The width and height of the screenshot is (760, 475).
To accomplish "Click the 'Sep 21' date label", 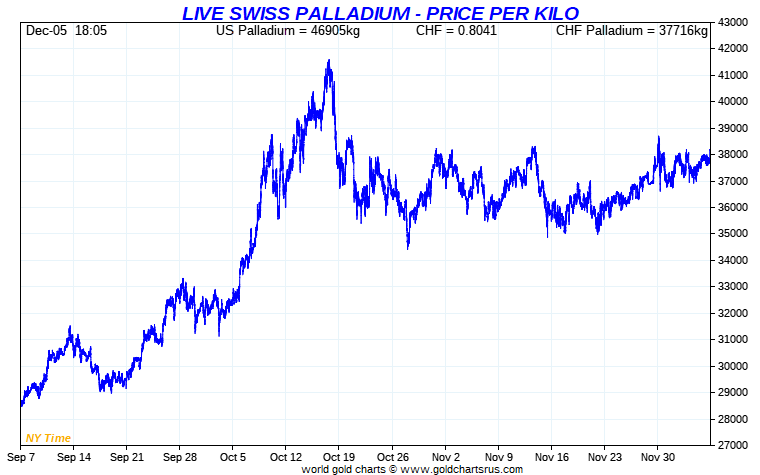I will click(x=127, y=457).
